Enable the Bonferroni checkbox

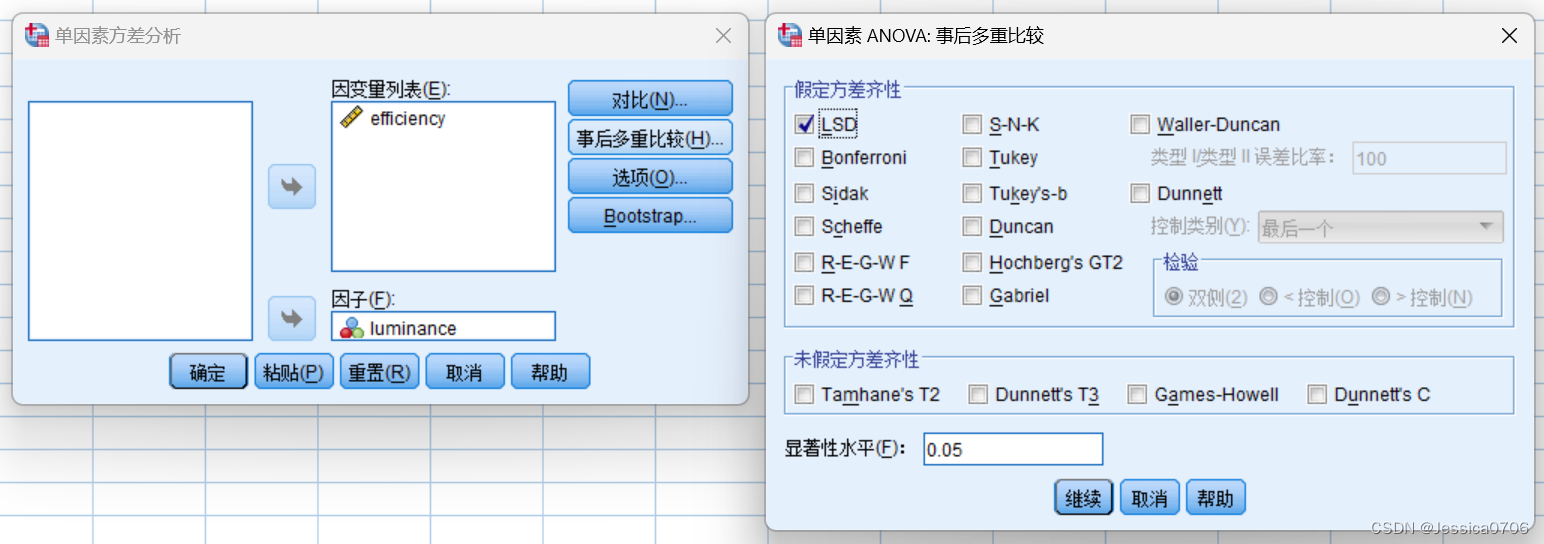(804, 158)
